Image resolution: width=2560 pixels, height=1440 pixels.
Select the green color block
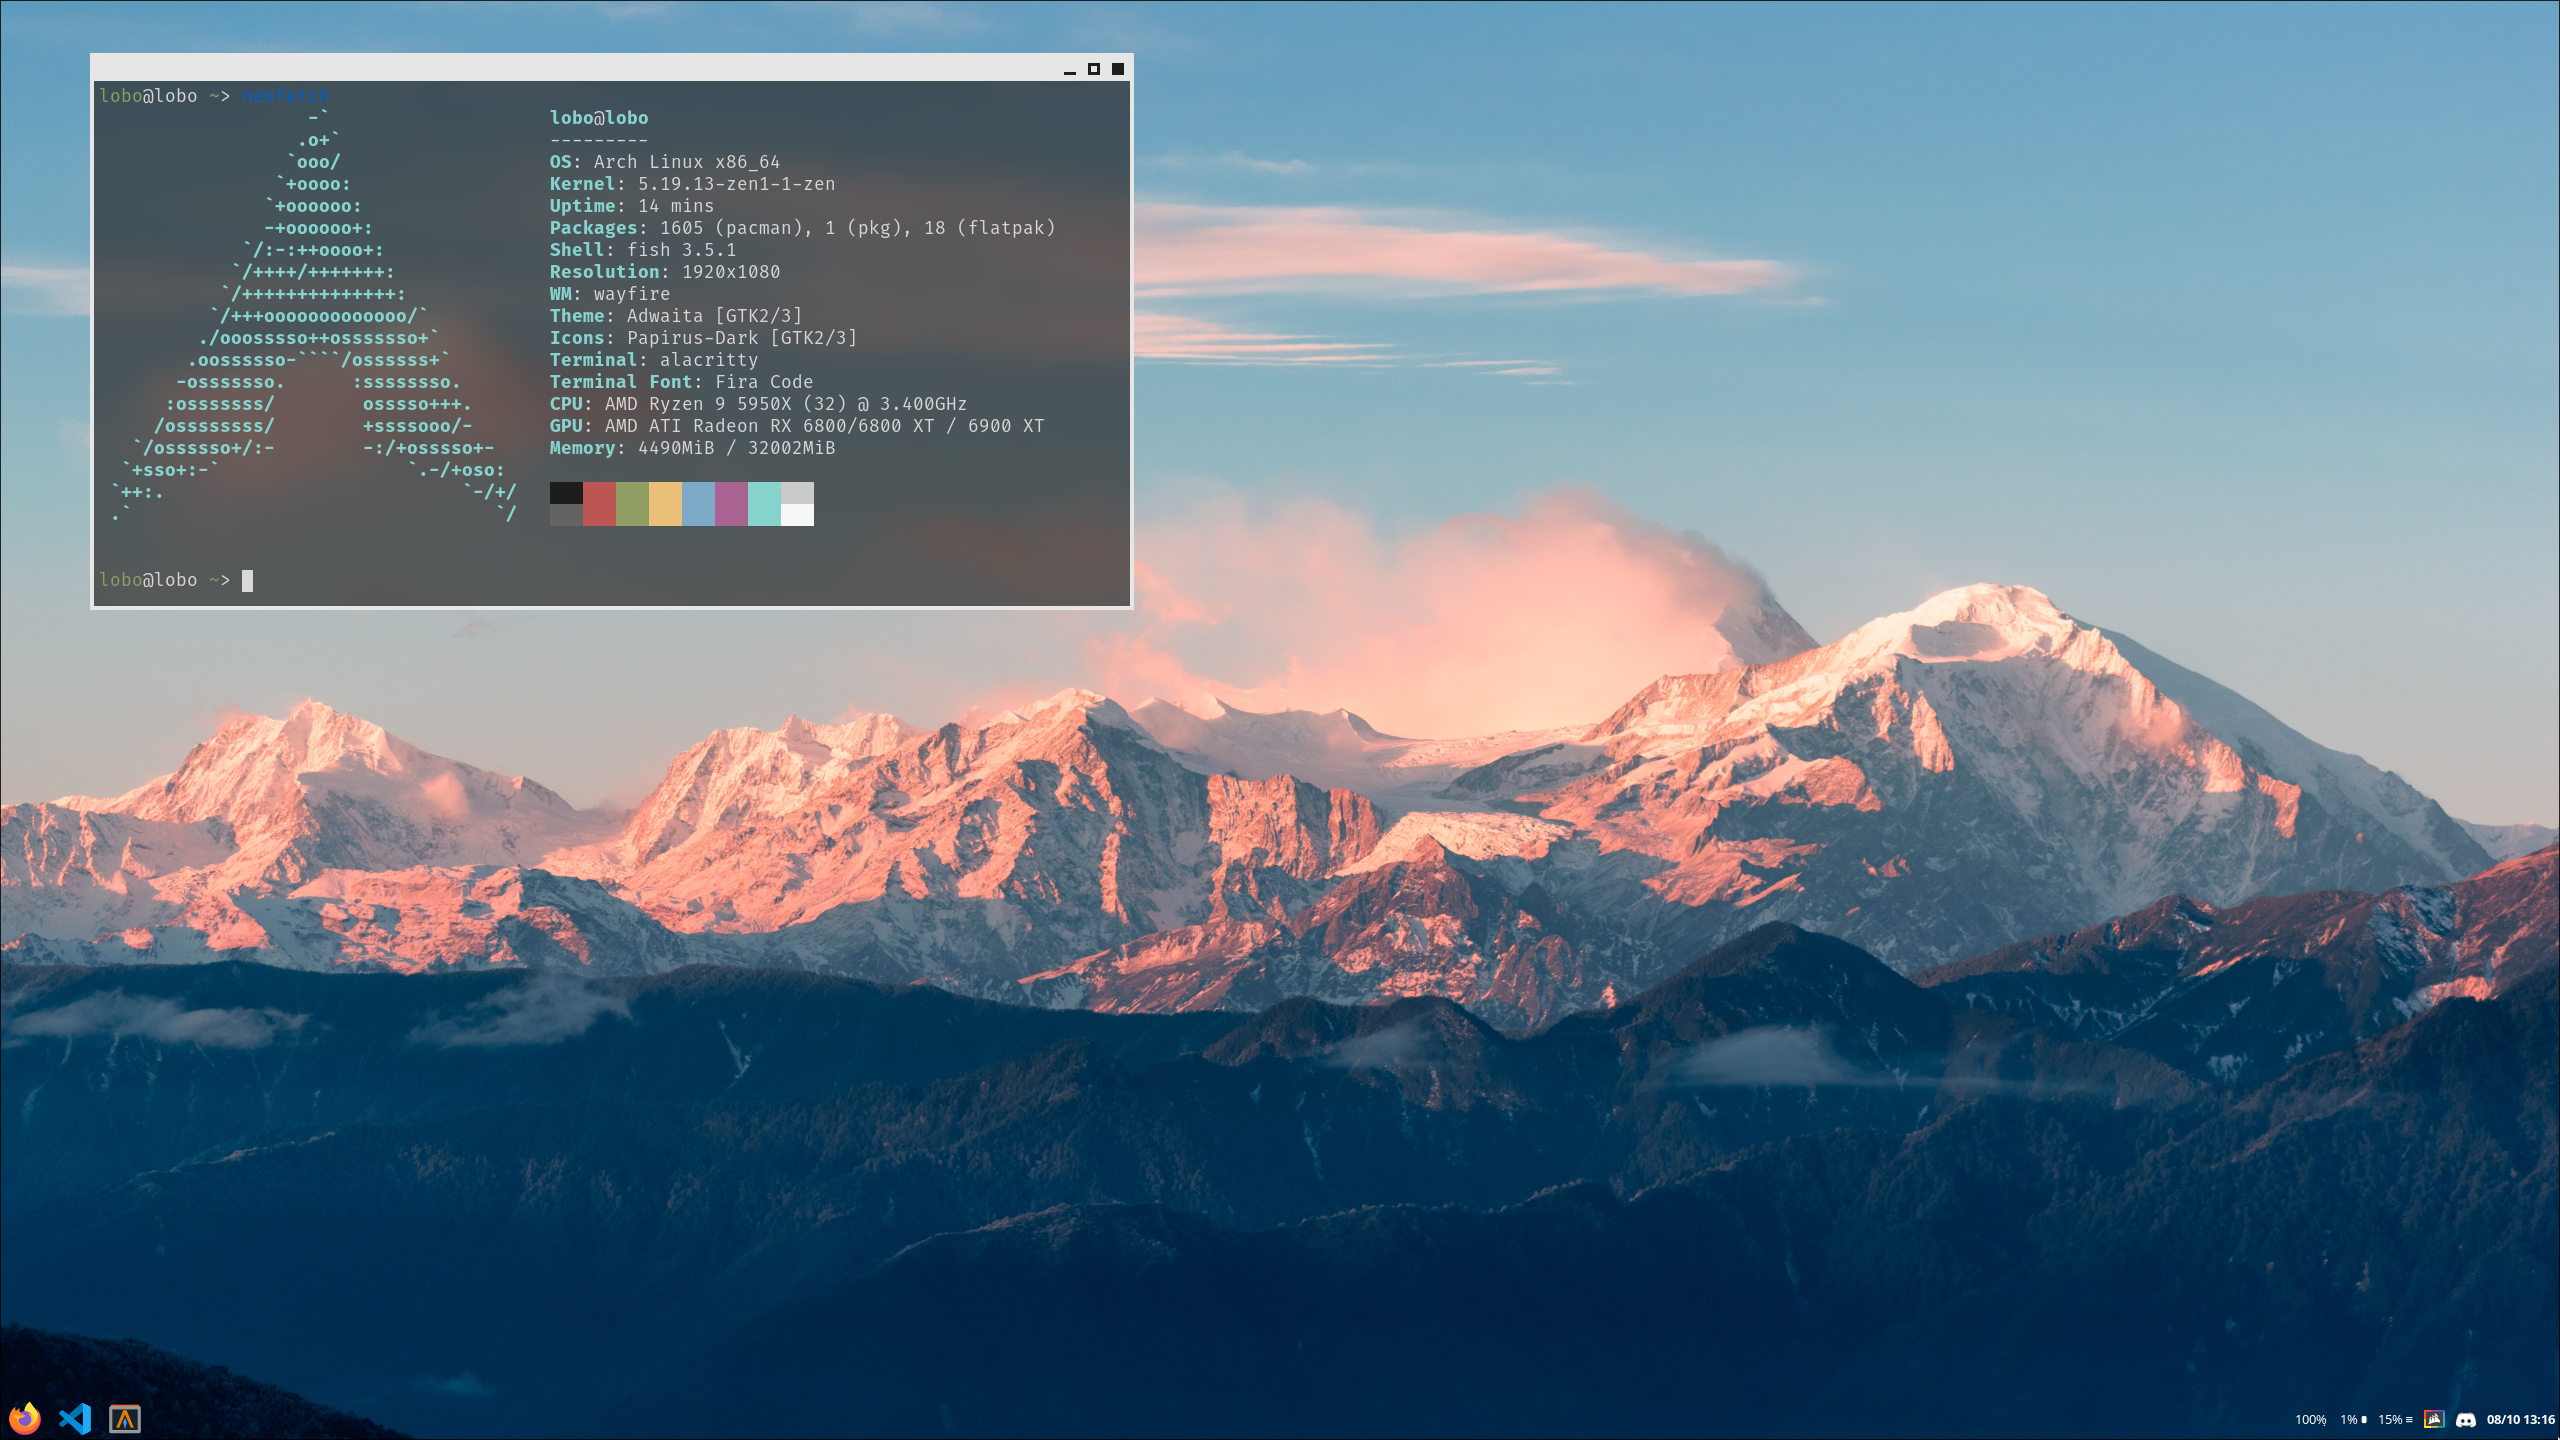(632, 503)
